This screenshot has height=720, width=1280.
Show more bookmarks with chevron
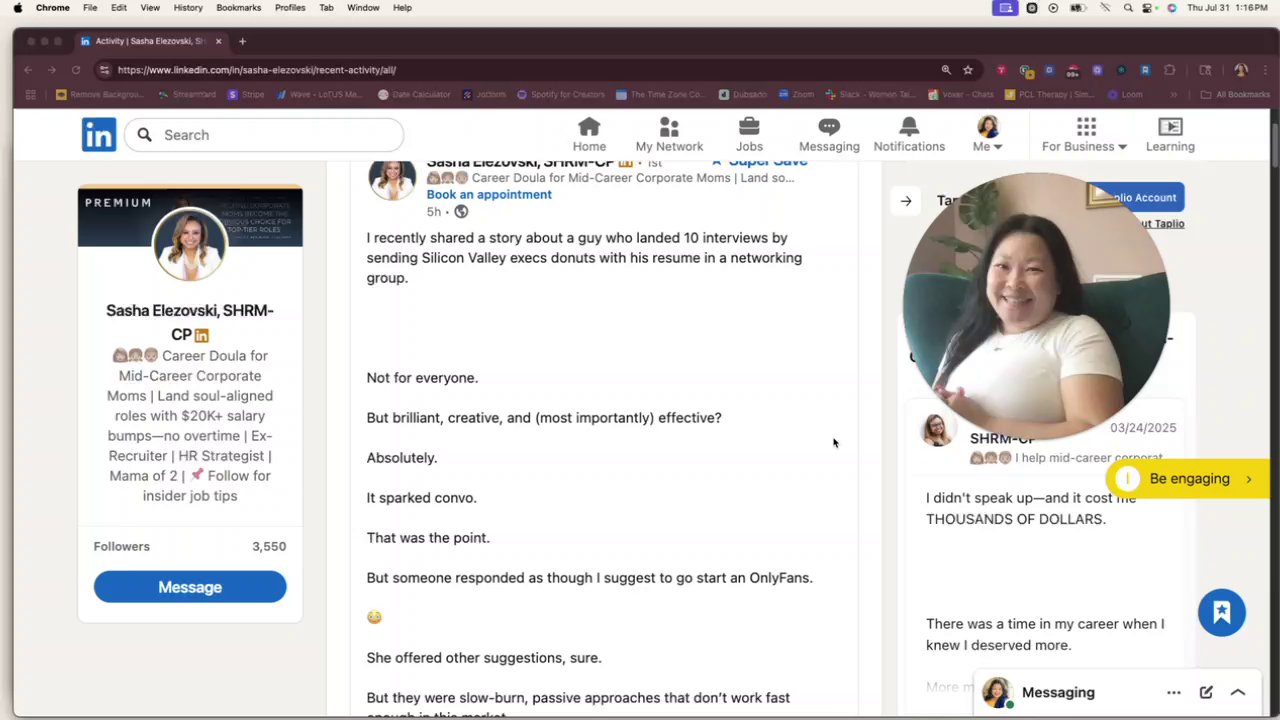click(x=1174, y=95)
